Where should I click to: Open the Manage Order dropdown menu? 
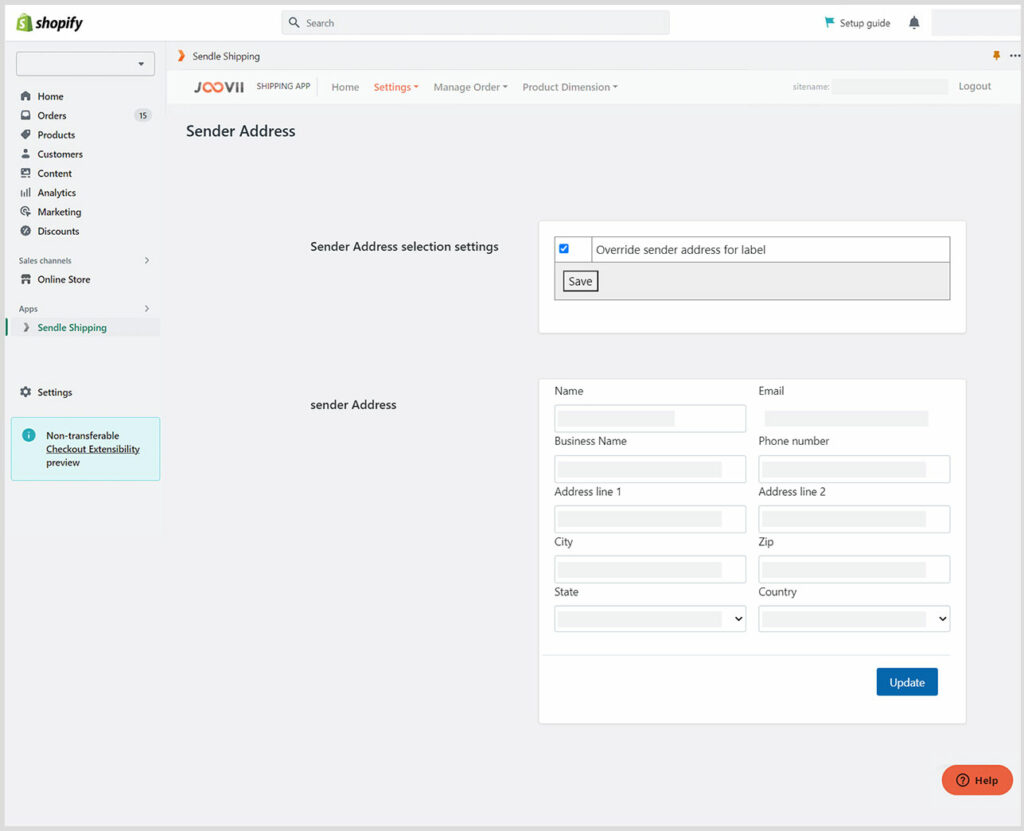tap(470, 87)
